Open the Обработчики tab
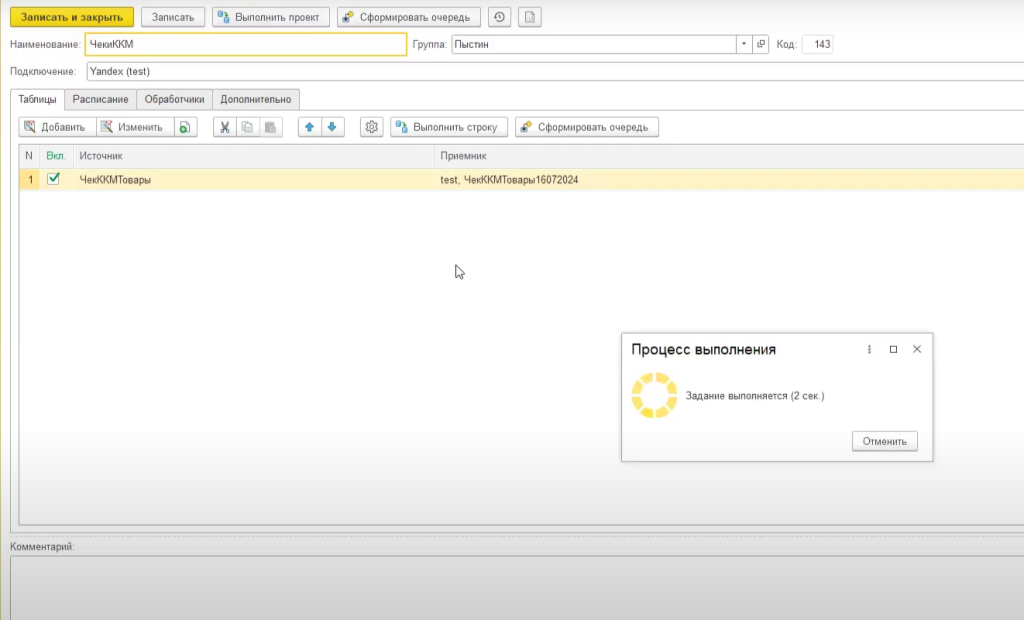Viewport: 1024px width, 620px height. click(174, 100)
